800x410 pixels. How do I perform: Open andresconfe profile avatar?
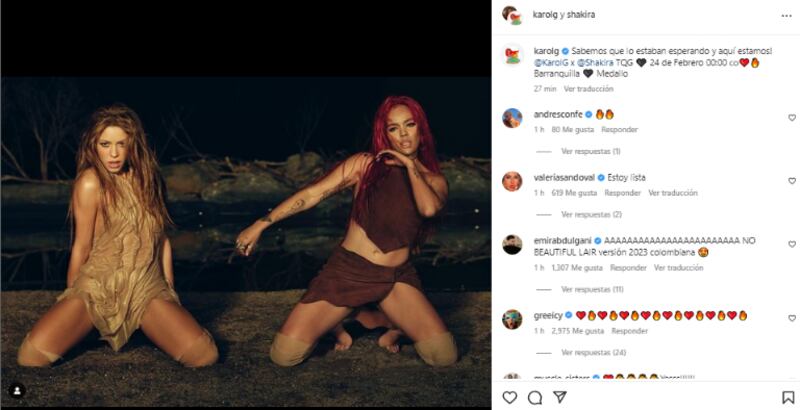[x=512, y=118]
